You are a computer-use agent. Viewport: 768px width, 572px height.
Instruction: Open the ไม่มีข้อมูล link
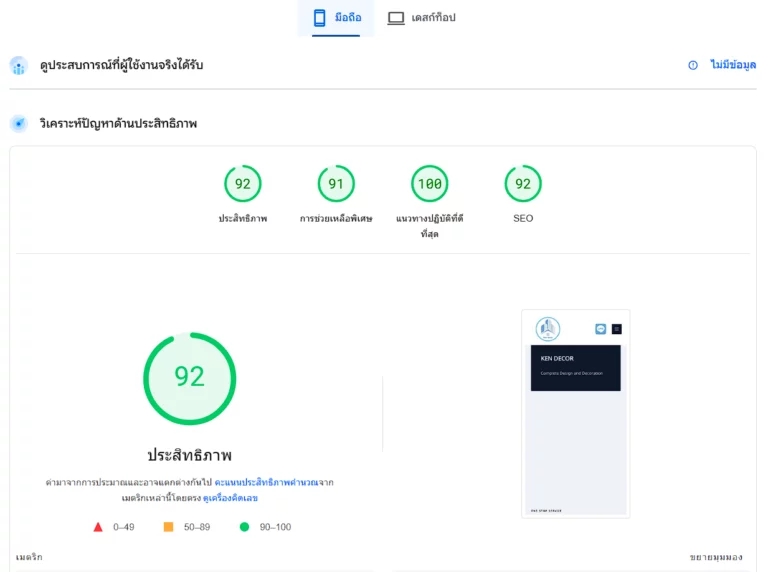pos(733,65)
